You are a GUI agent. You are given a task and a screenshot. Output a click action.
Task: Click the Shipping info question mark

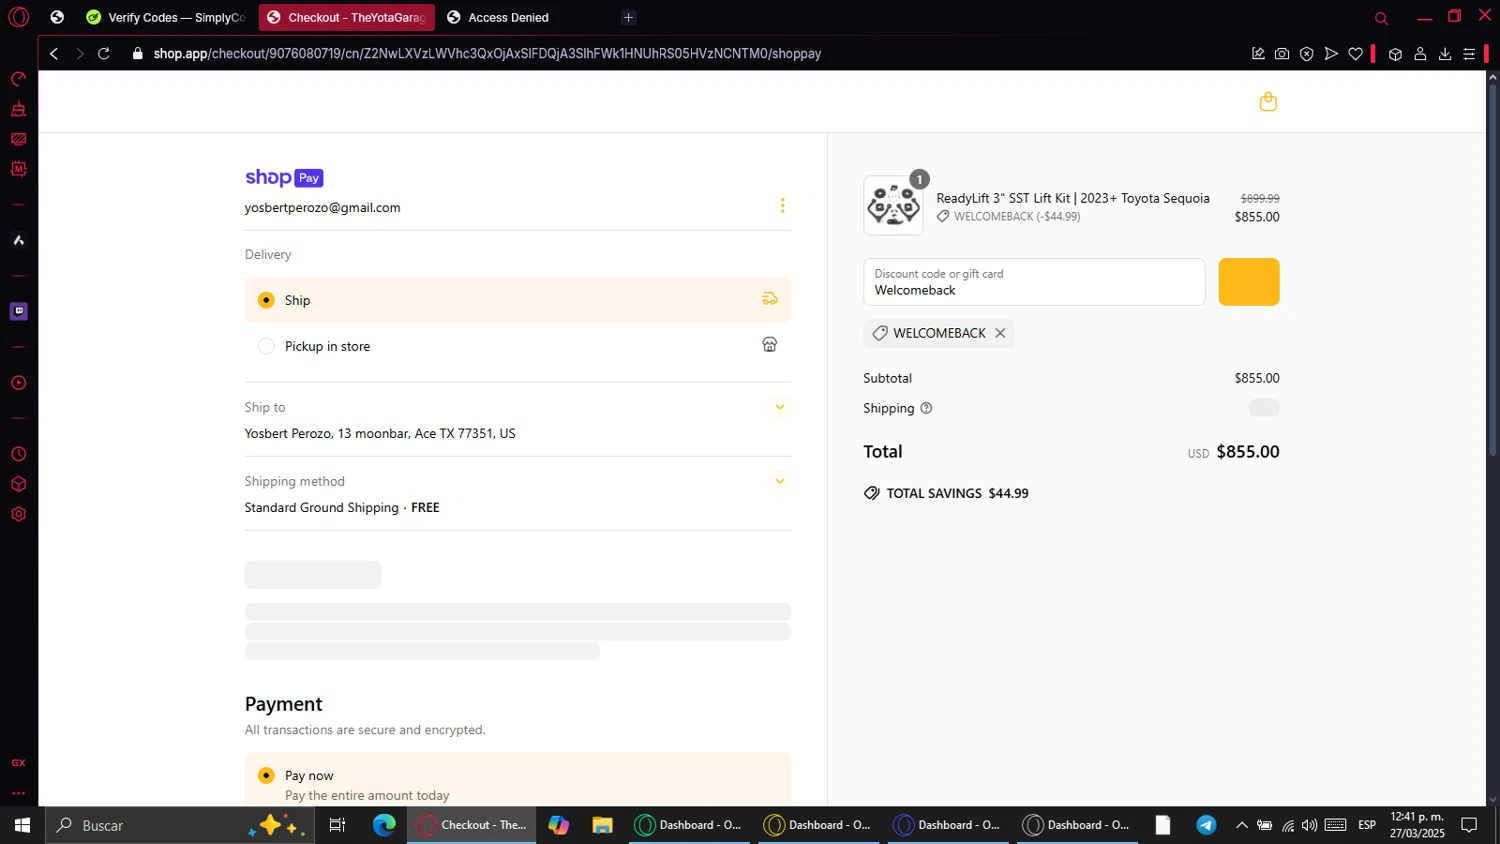[926, 408]
